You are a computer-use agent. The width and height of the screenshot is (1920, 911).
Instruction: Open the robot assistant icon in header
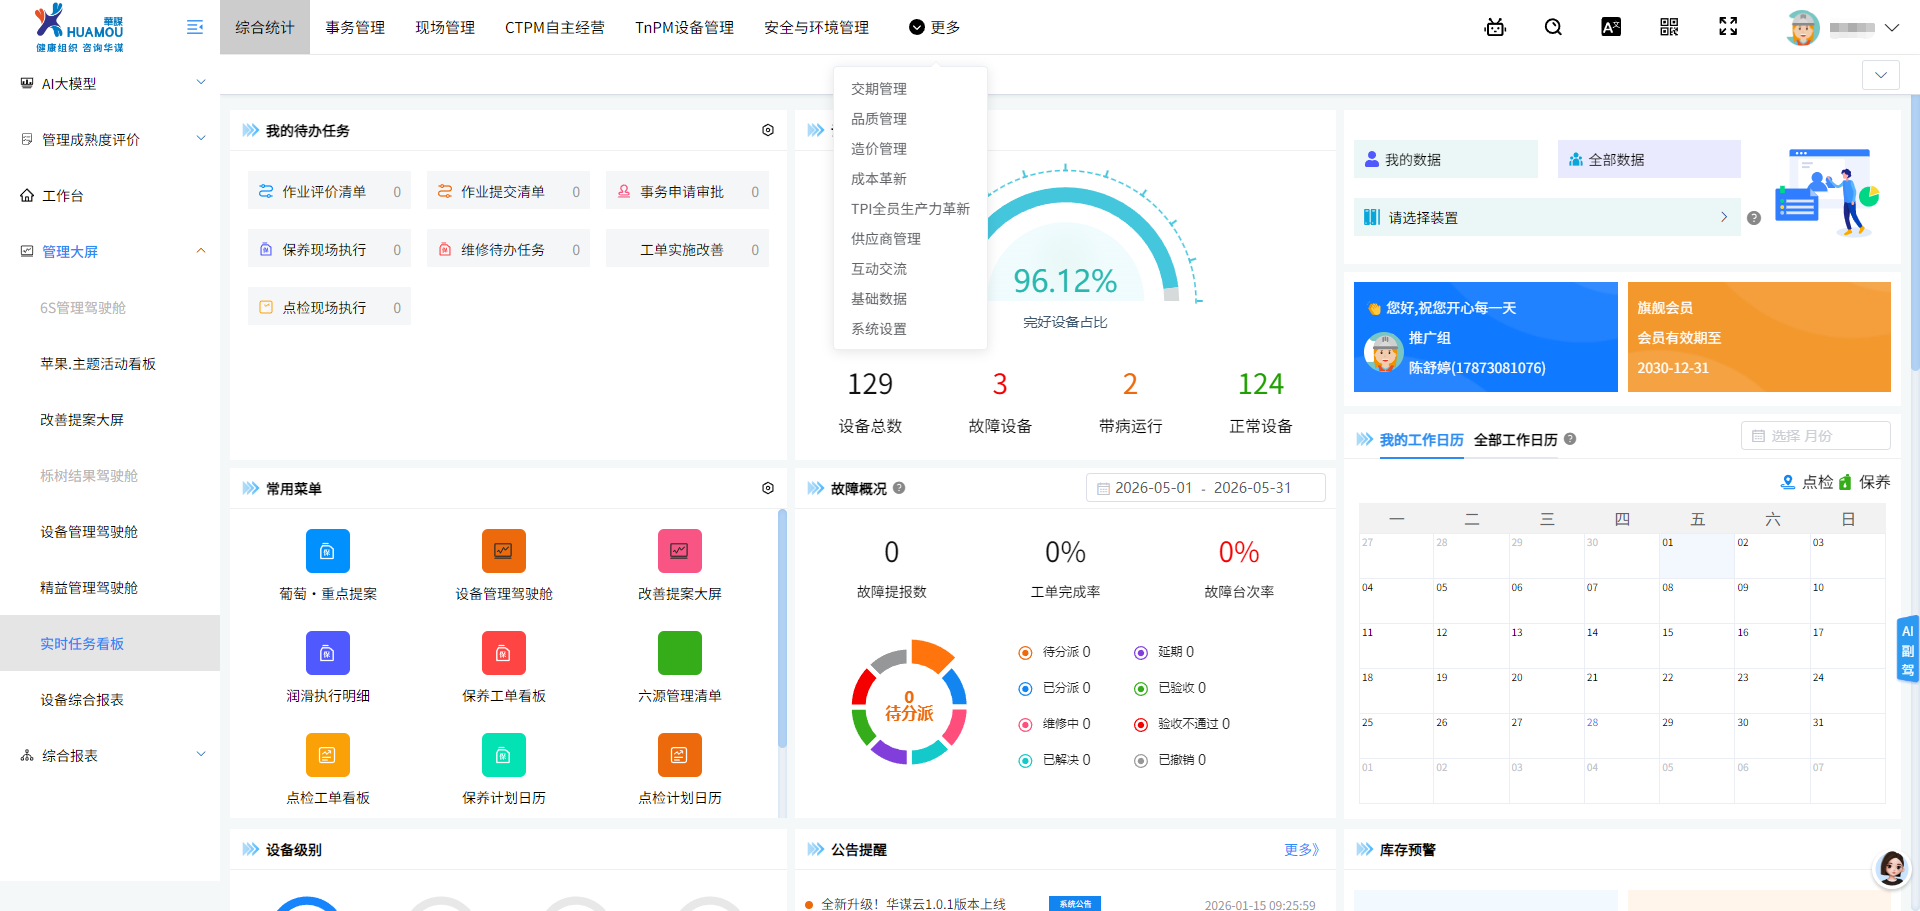(1495, 27)
